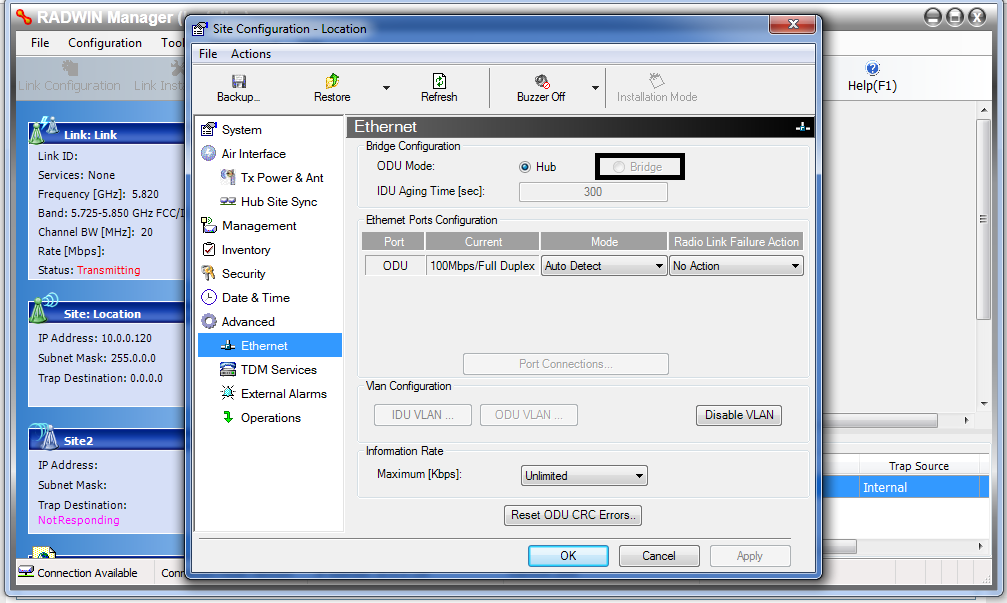Click the IDU Aging Time field
The height and width of the screenshot is (603, 1007).
click(x=593, y=192)
